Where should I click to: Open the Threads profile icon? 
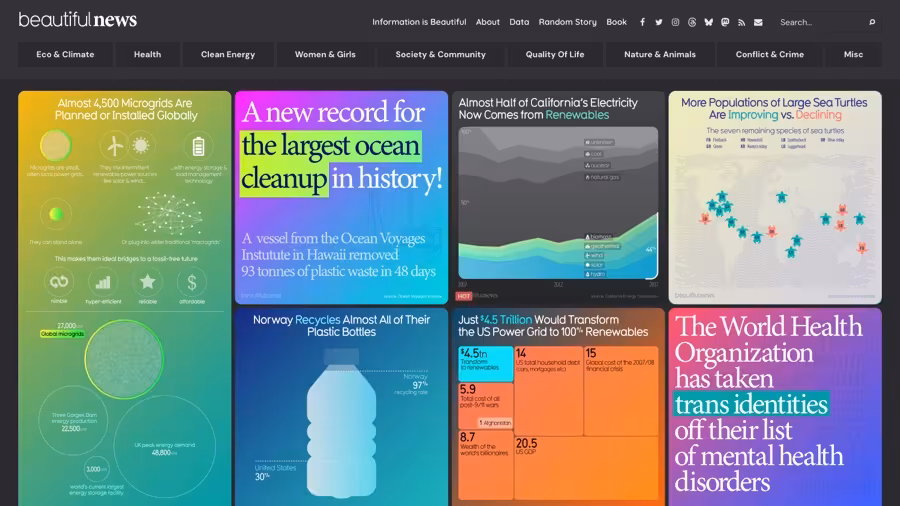tap(692, 22)
